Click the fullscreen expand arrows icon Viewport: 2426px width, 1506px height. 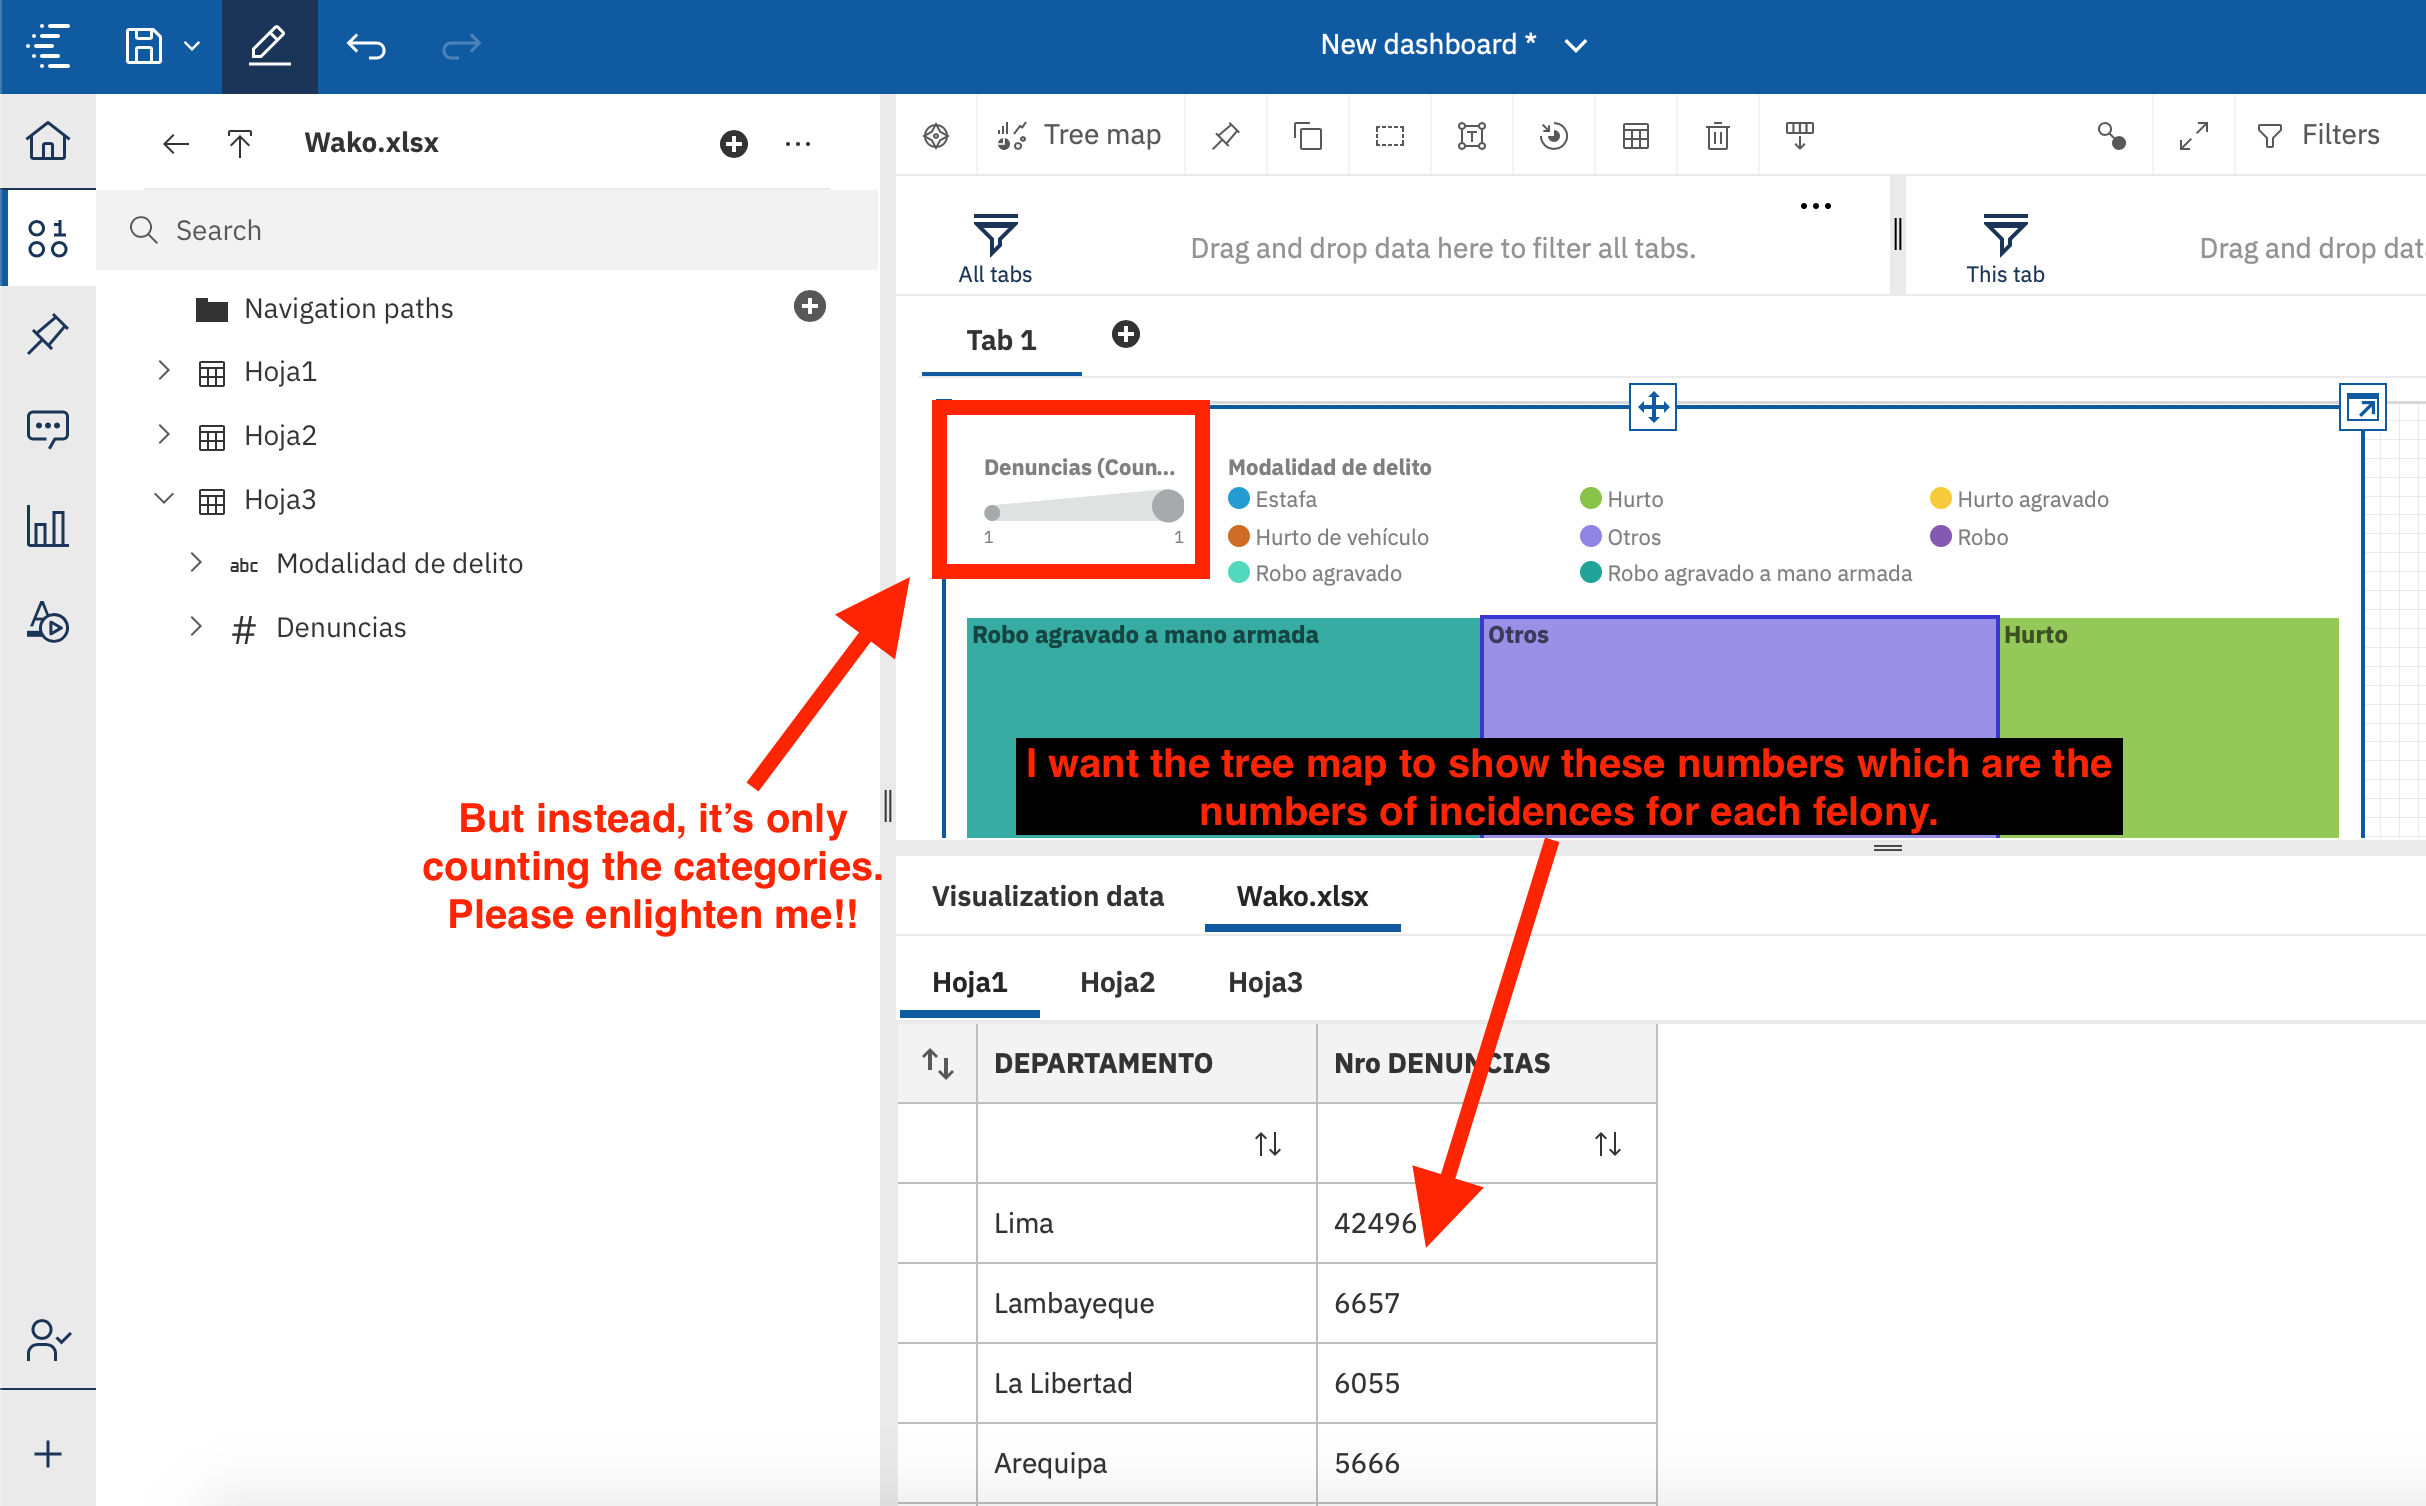pos(2193,136)
